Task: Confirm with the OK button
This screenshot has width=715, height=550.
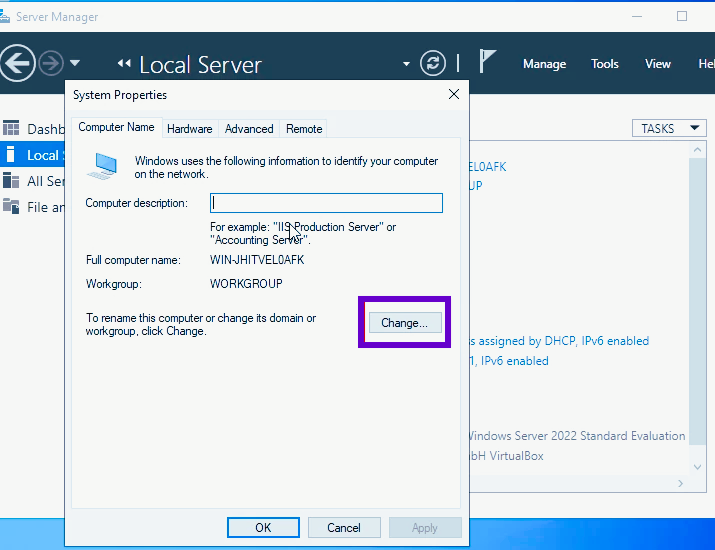Action: 263,528
